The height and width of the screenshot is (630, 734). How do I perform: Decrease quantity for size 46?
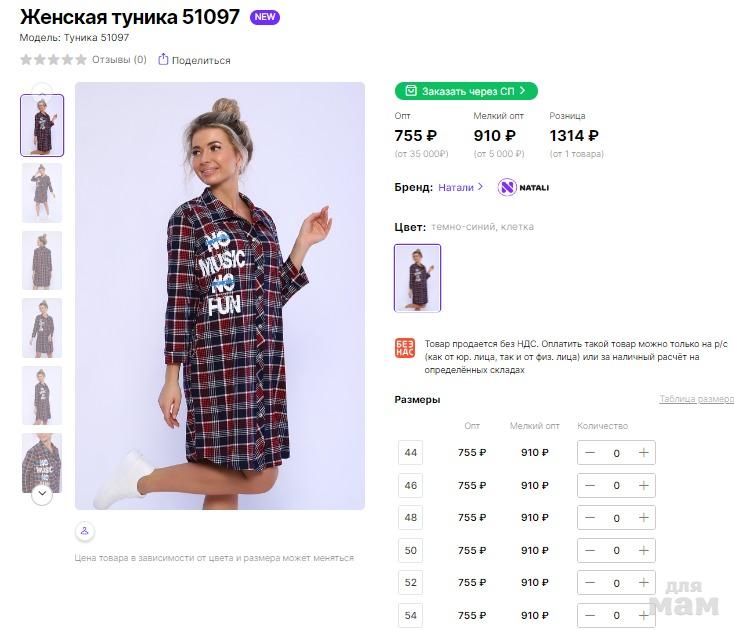click(590, 485)
